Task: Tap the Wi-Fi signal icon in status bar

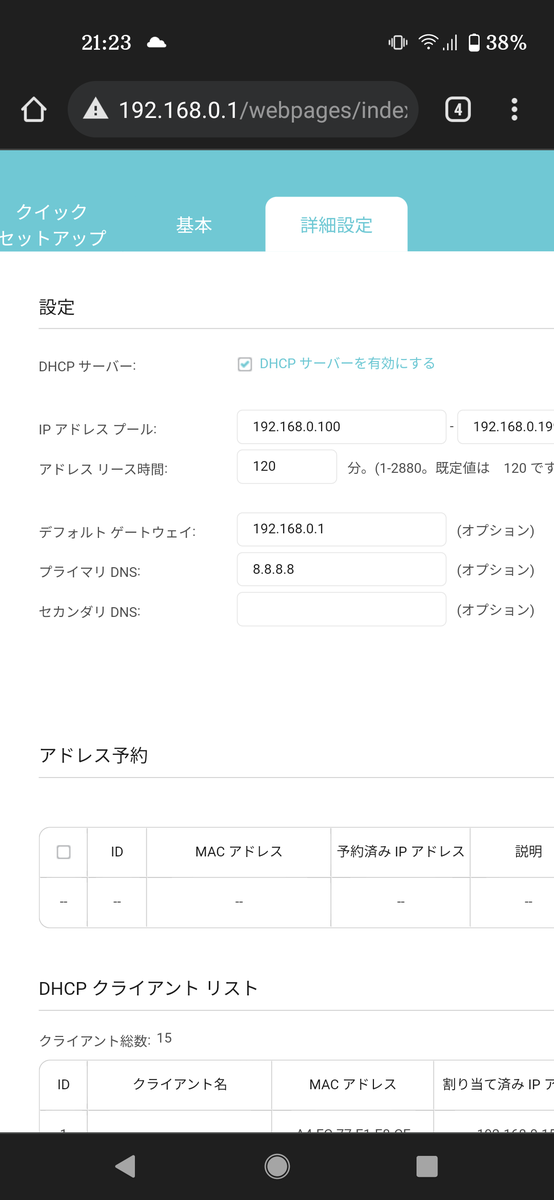Action: pyautogui.click(x=429, y=42)
